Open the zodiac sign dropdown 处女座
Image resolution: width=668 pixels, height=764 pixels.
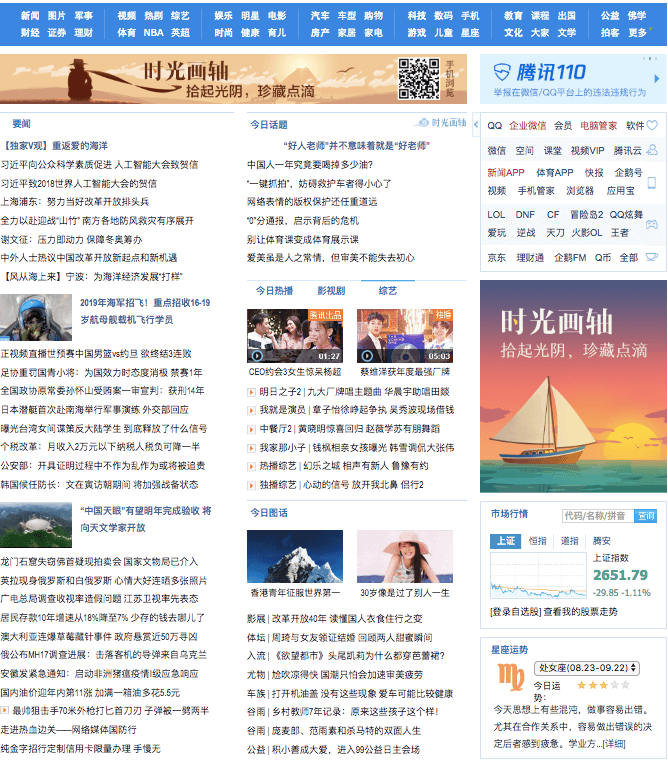587,668
